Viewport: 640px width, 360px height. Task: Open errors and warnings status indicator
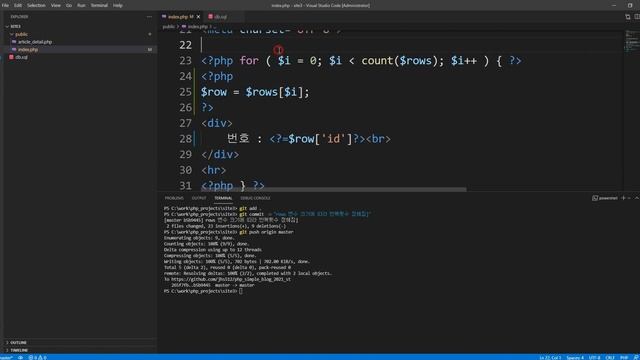pyautogui.click(x=37, y=357)
